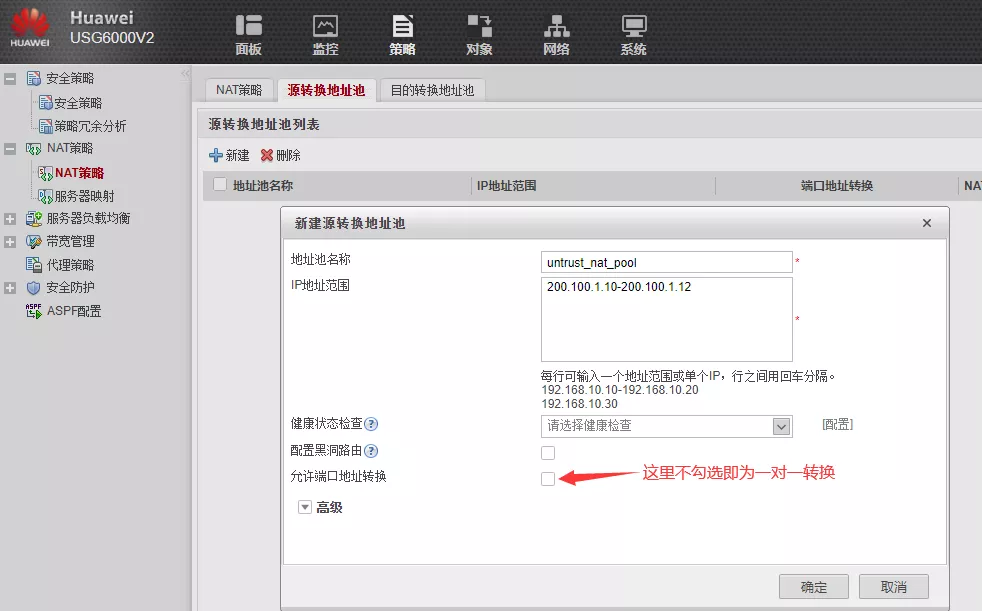
Task: Open the 网络 network icon
Action: point(556,27)
